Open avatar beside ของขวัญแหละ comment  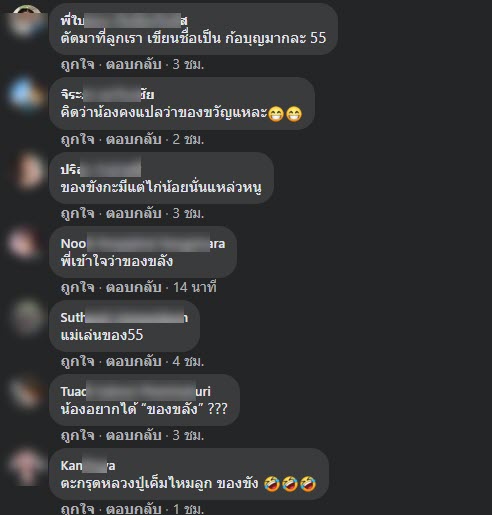(x=27, y=96)
